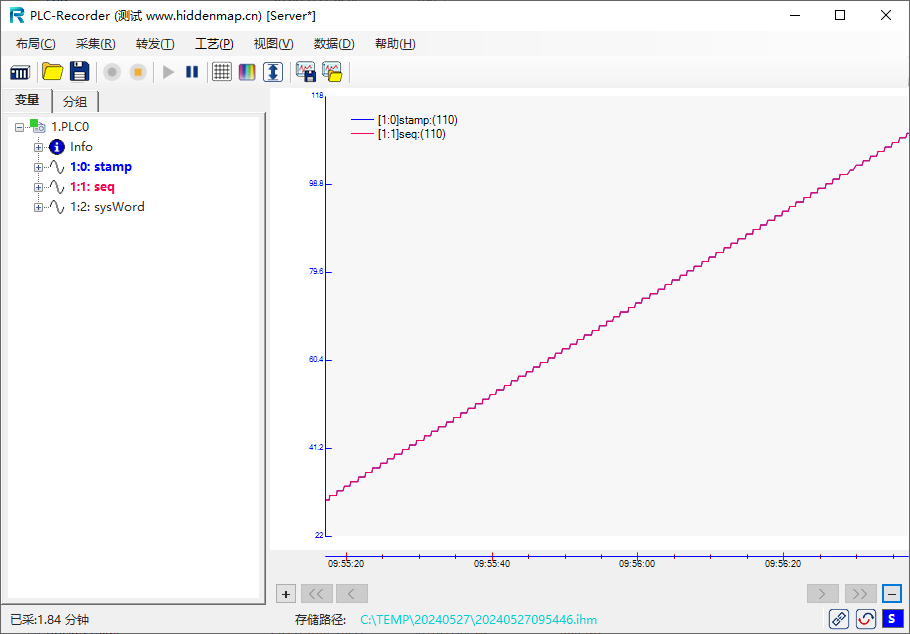Viewport: 910px width, 634px height.
Task: Click the chain link icon in status bar
Action: [x=839, y=619]
